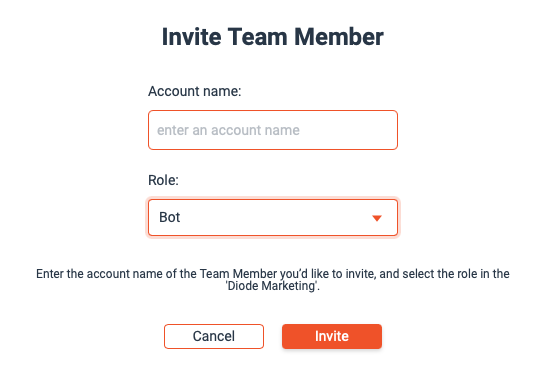Click the empty area of the account field
The height and width of the screenshot is (369, 546).
click(348, 130)
